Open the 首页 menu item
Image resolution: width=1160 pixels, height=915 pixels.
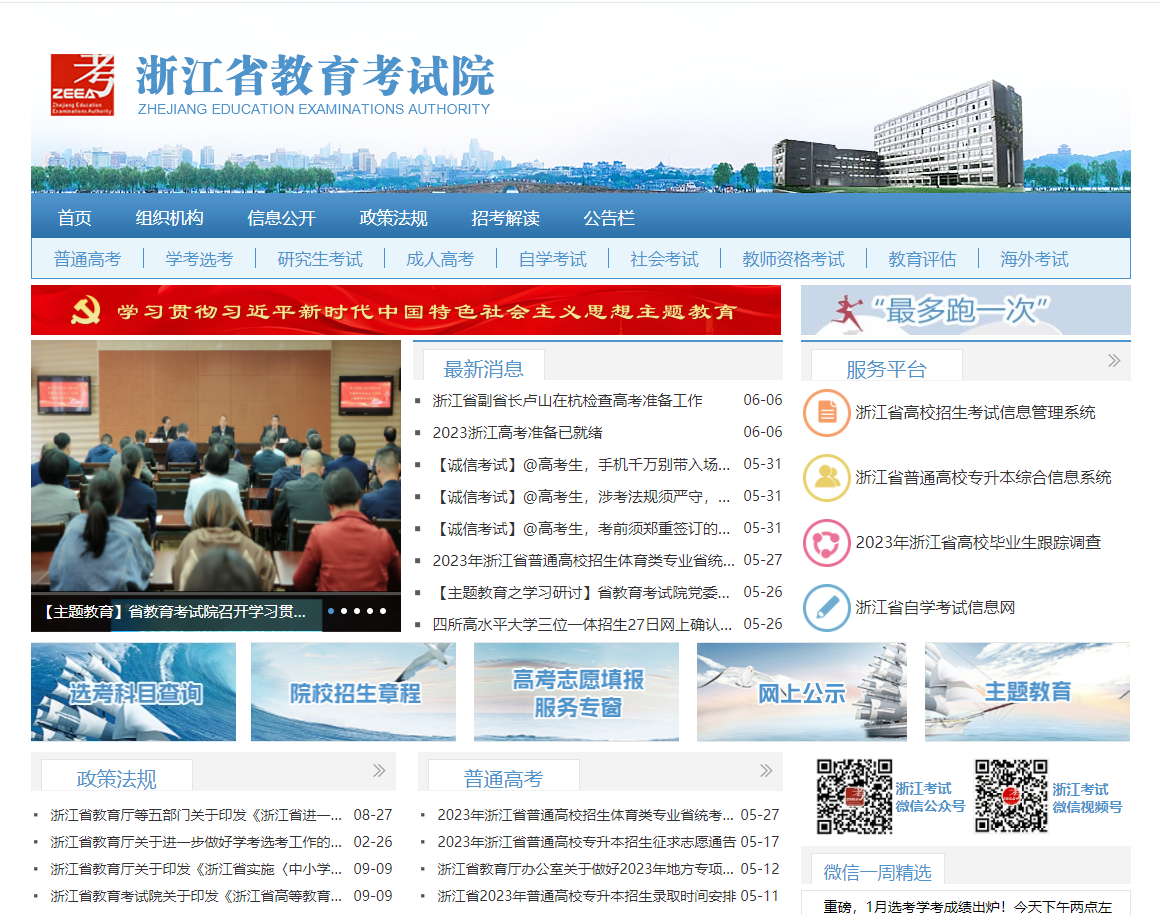point(75,217)
